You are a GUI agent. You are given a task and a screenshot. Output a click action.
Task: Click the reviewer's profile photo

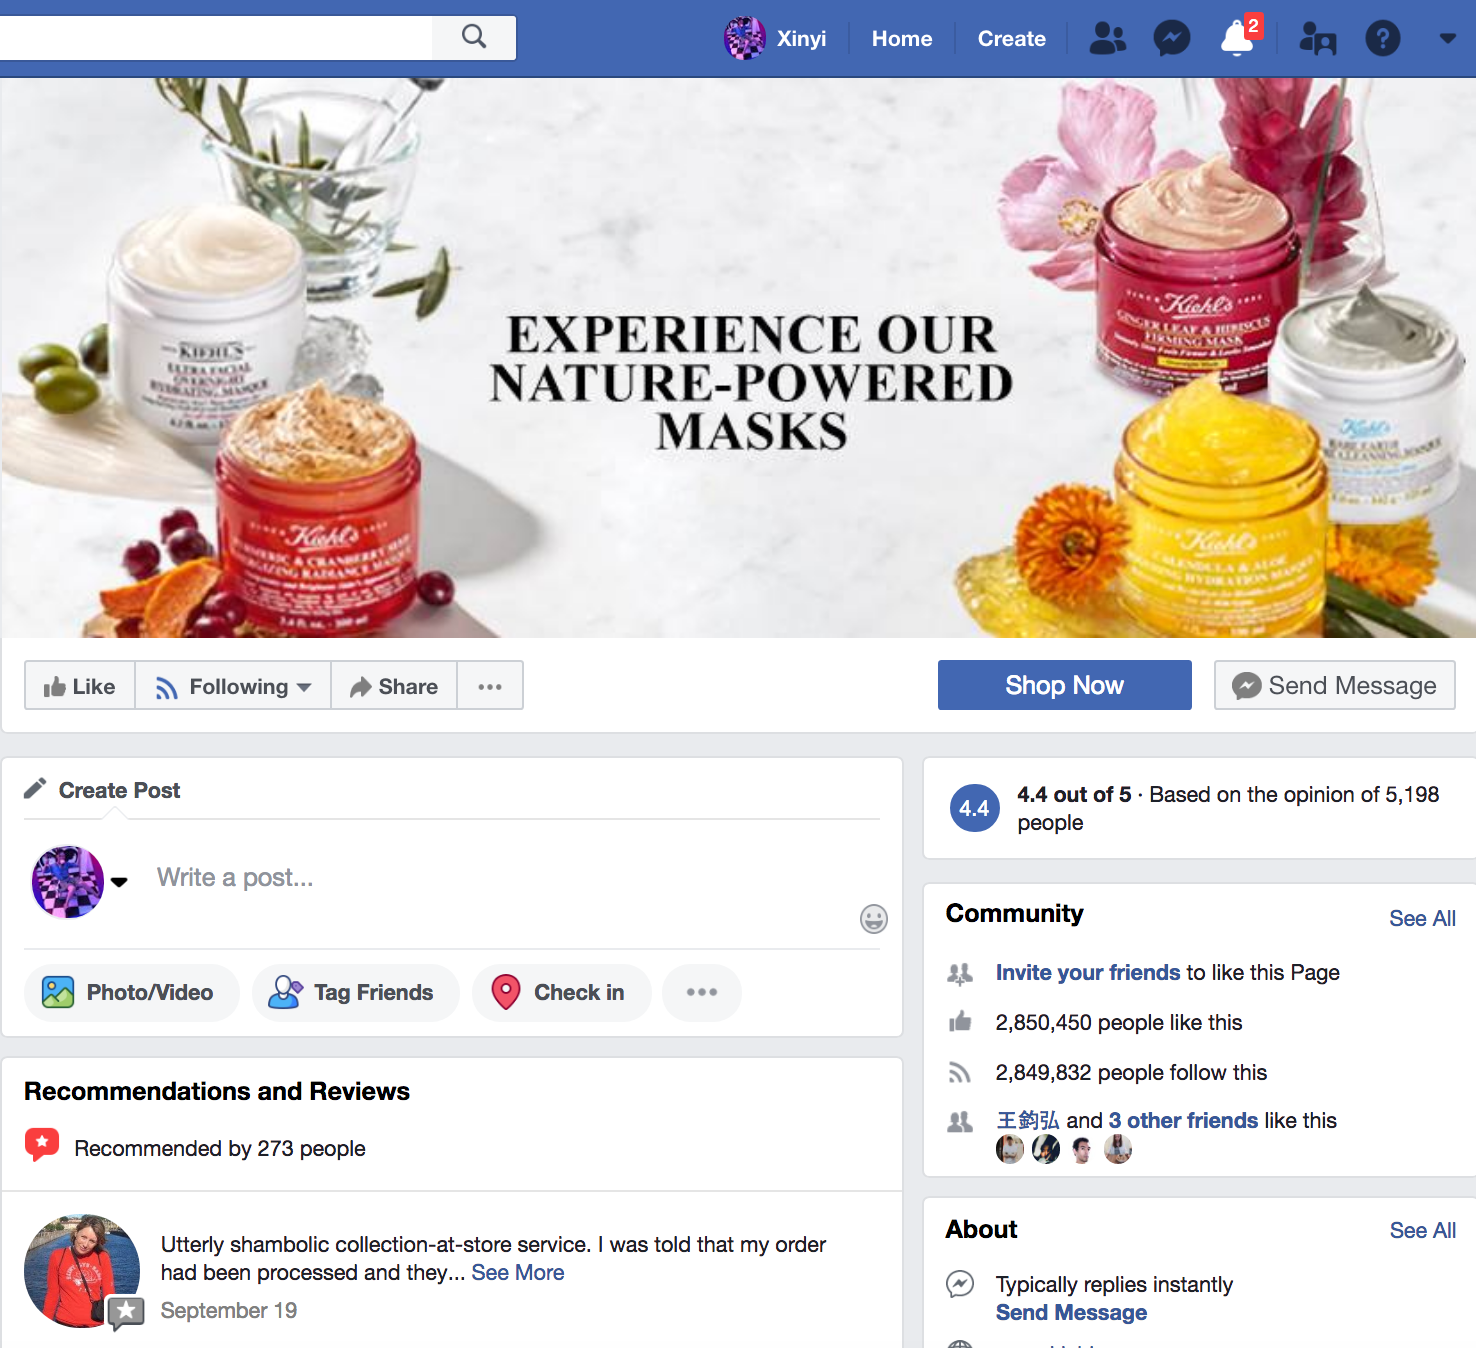(82, 1271)
